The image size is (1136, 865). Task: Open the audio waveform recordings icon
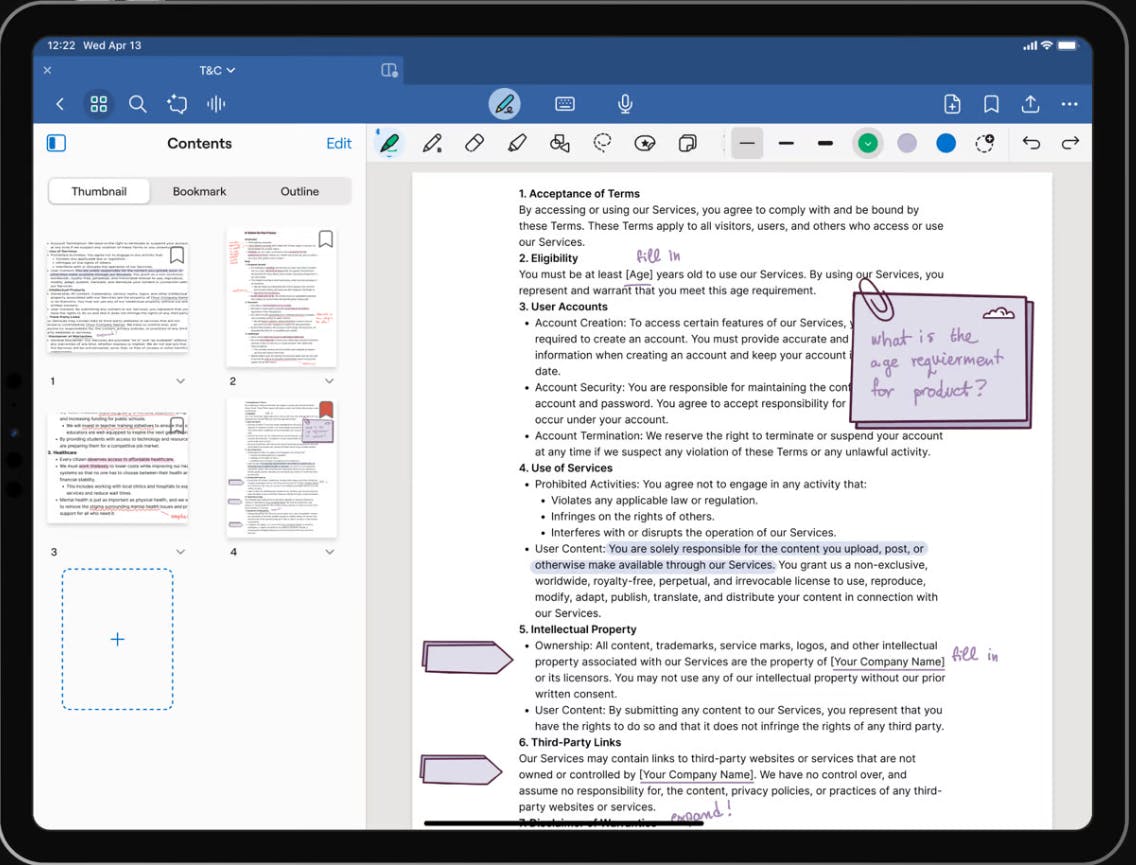pyautogui.click(x=216, y=104)
